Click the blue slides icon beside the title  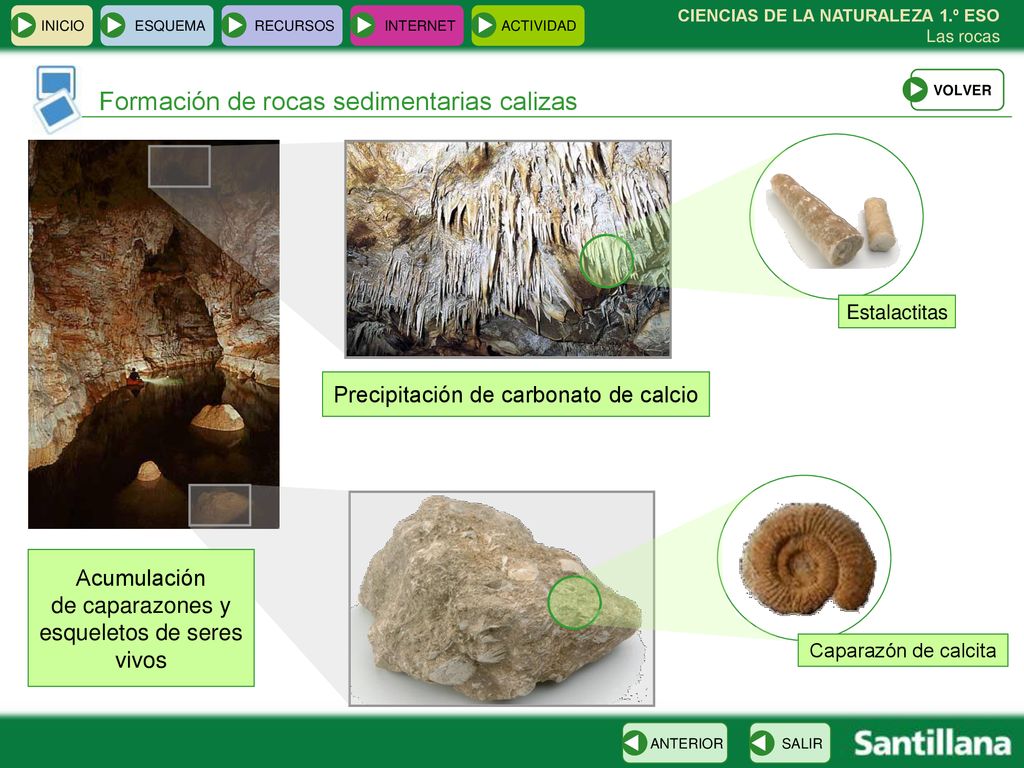[x=57, y=98]
